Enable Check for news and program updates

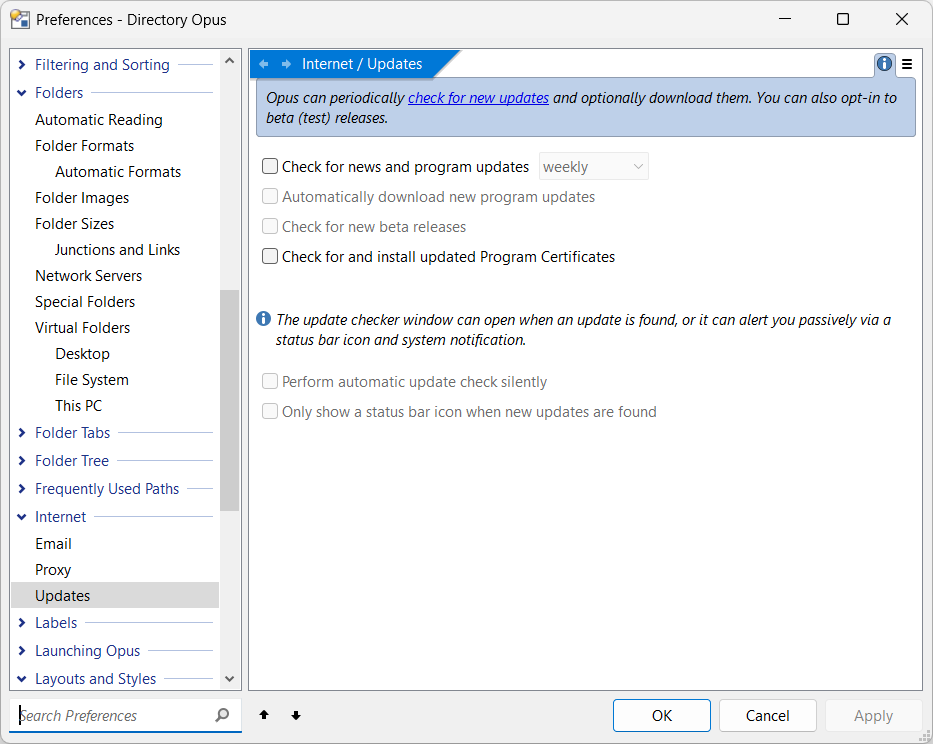point(270,166)
